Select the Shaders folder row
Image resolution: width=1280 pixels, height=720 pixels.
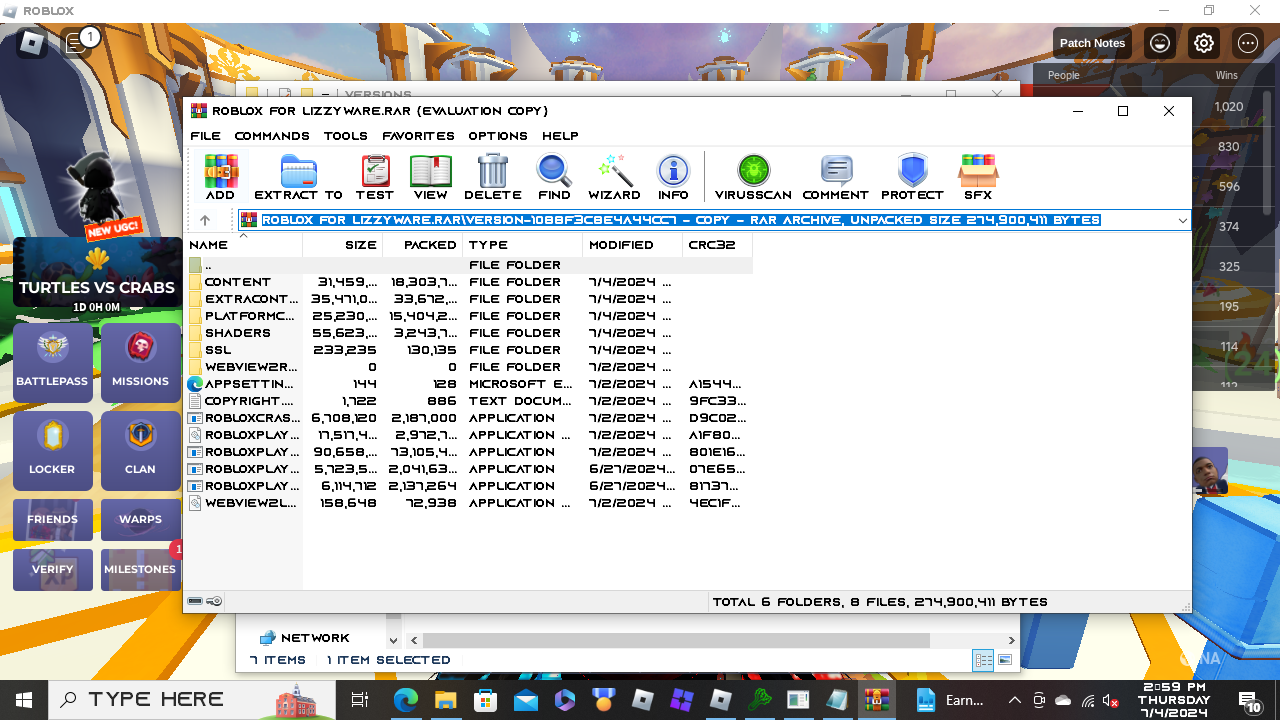pyautogui.click(x=470, y=333)
